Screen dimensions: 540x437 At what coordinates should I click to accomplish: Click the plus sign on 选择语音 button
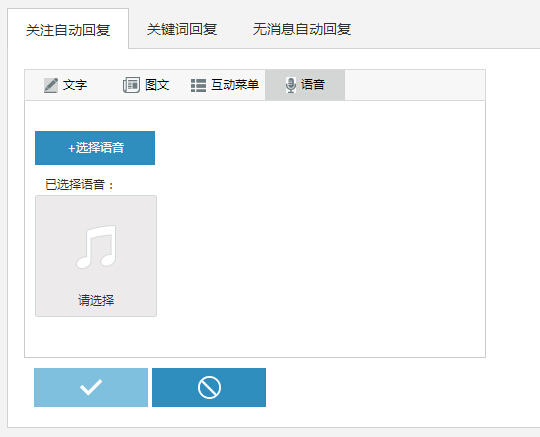point(72,148)
